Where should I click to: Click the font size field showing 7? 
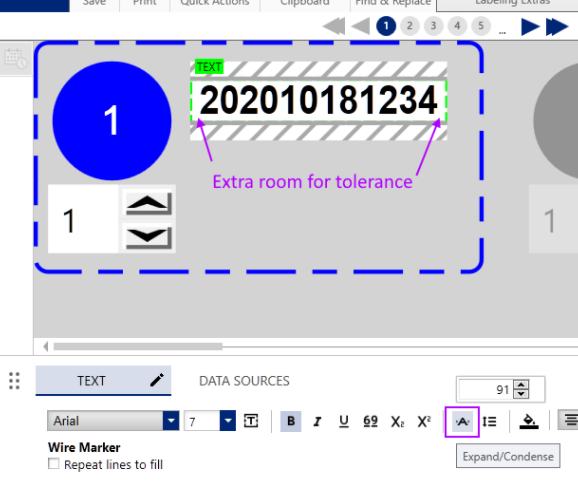click(202, 421)
